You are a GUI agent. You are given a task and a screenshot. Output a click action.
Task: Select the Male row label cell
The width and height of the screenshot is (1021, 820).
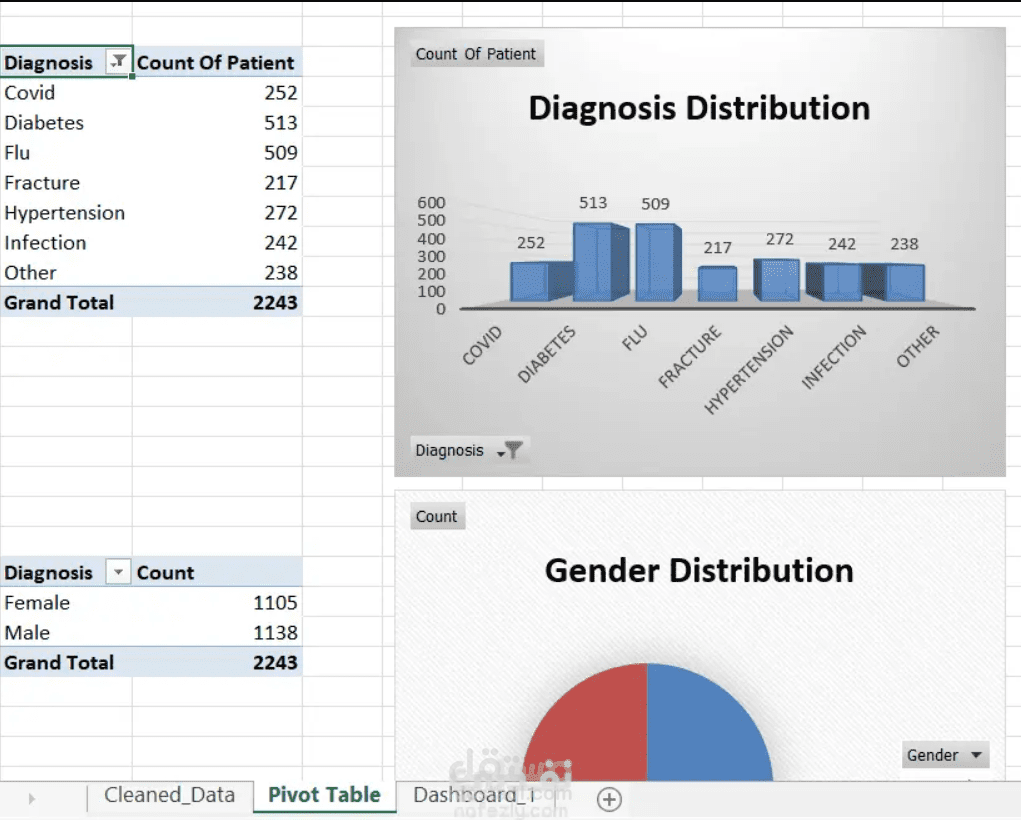tap(66, 632)
